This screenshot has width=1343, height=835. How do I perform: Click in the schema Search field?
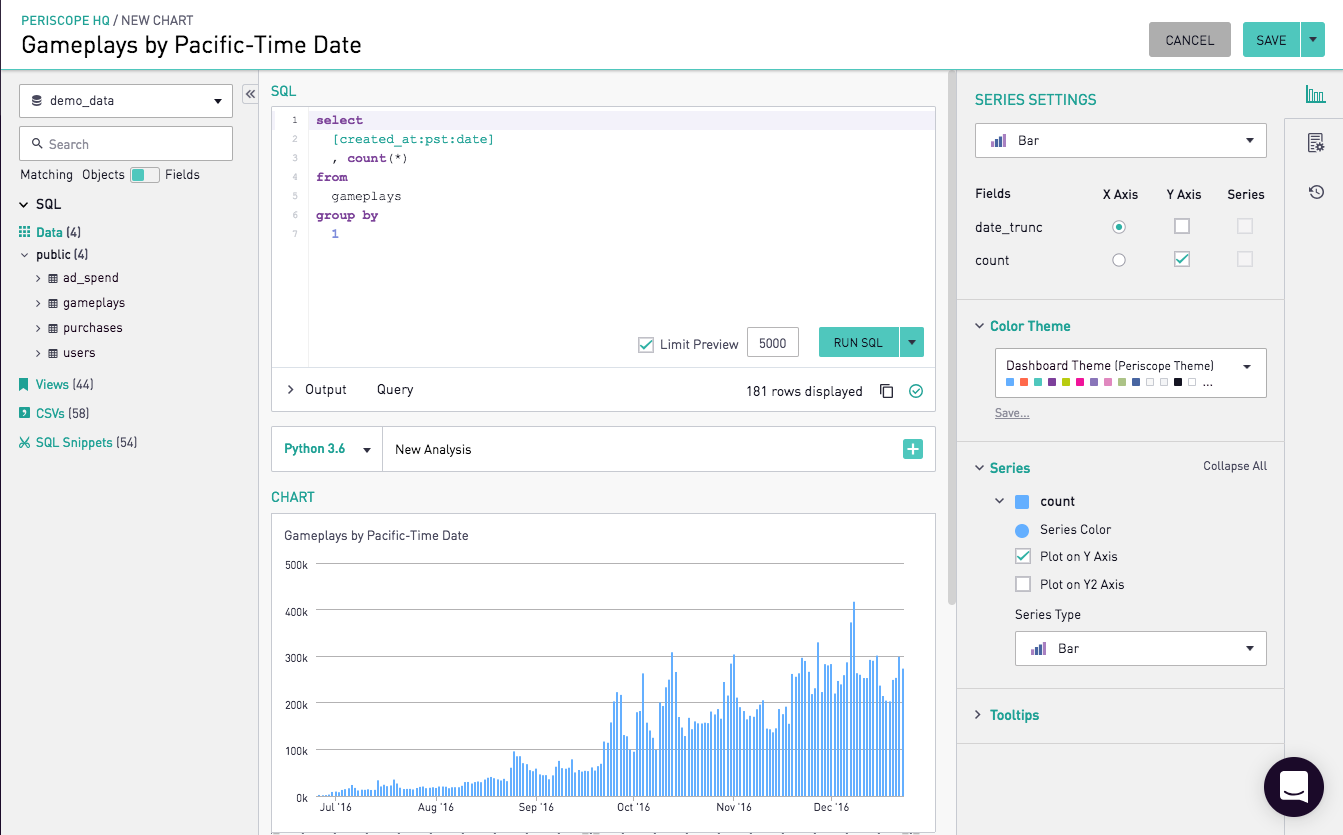coord(126,144)
